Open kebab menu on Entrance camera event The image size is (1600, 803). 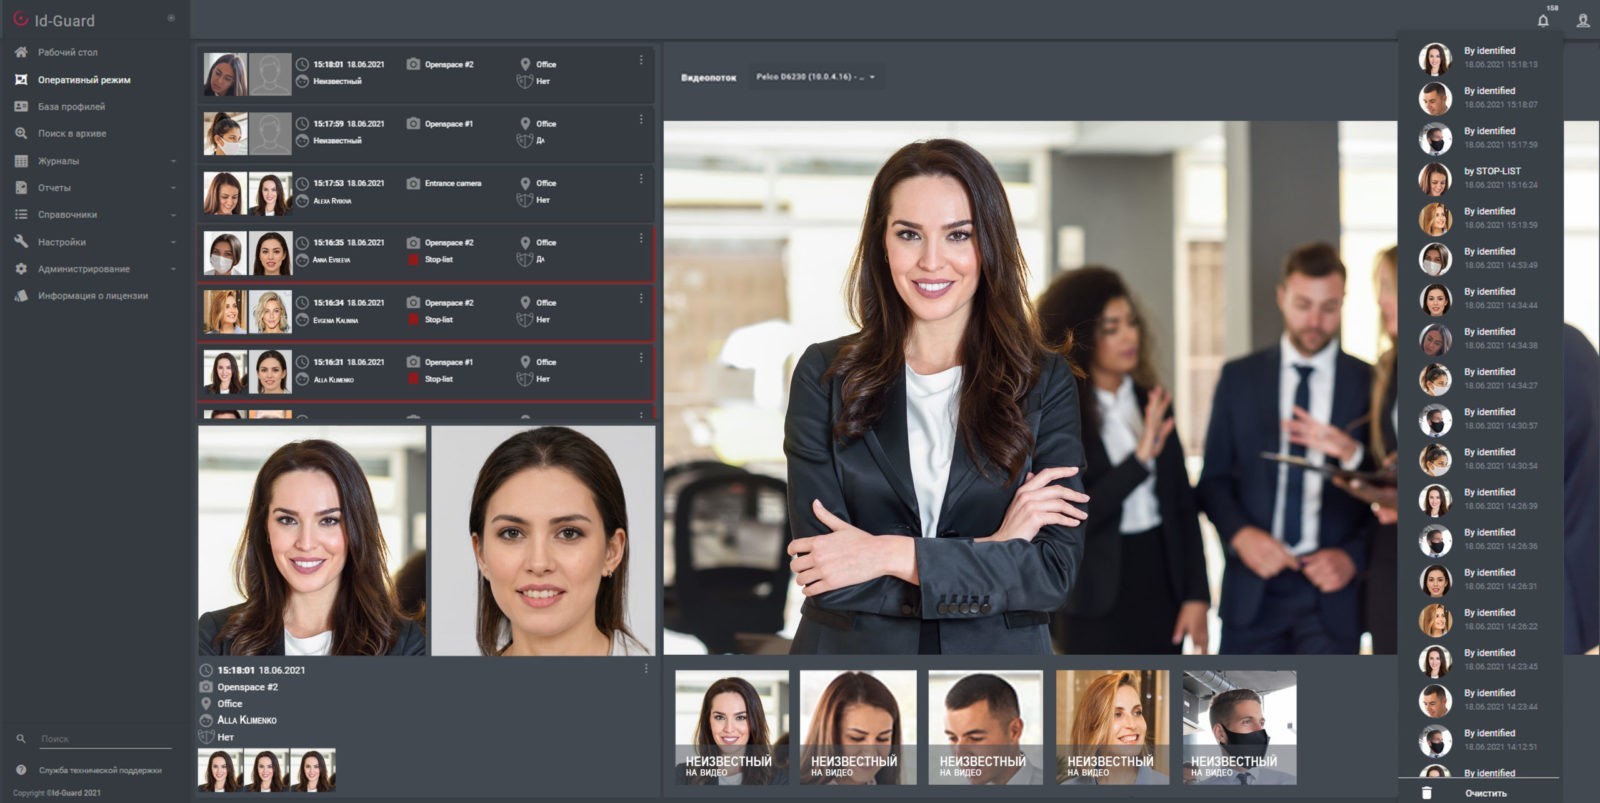coord(641,179)
